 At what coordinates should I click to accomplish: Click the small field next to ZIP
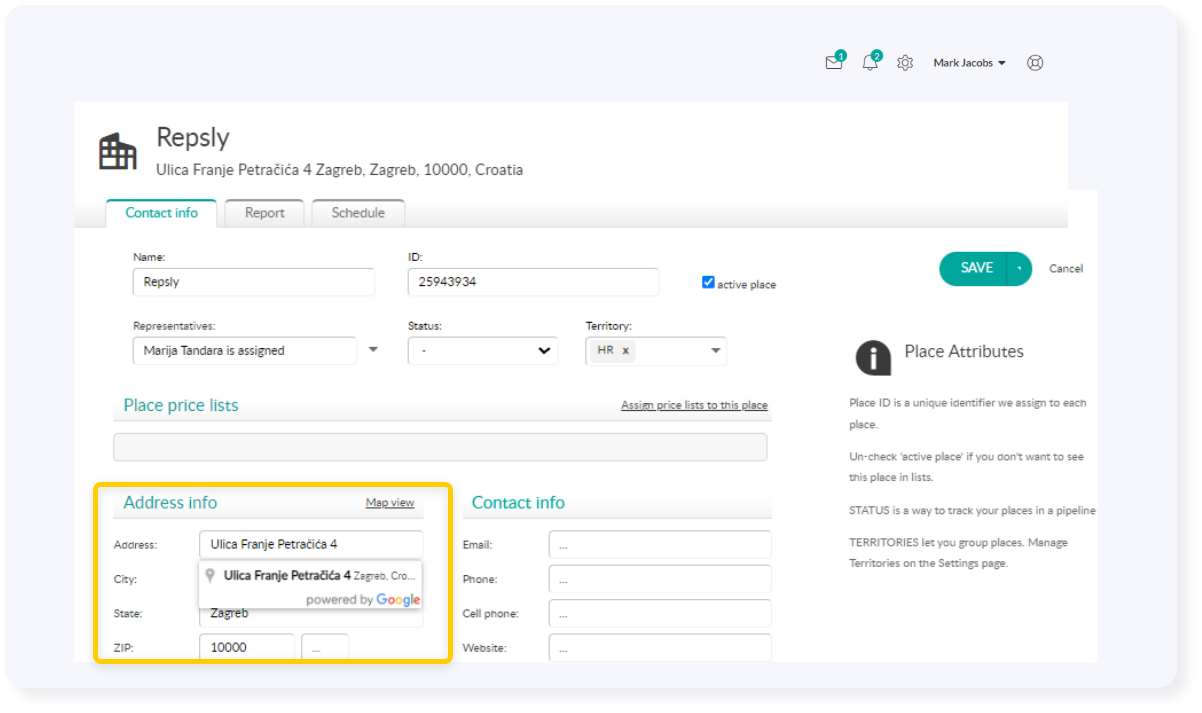click(x=325, y=647)
